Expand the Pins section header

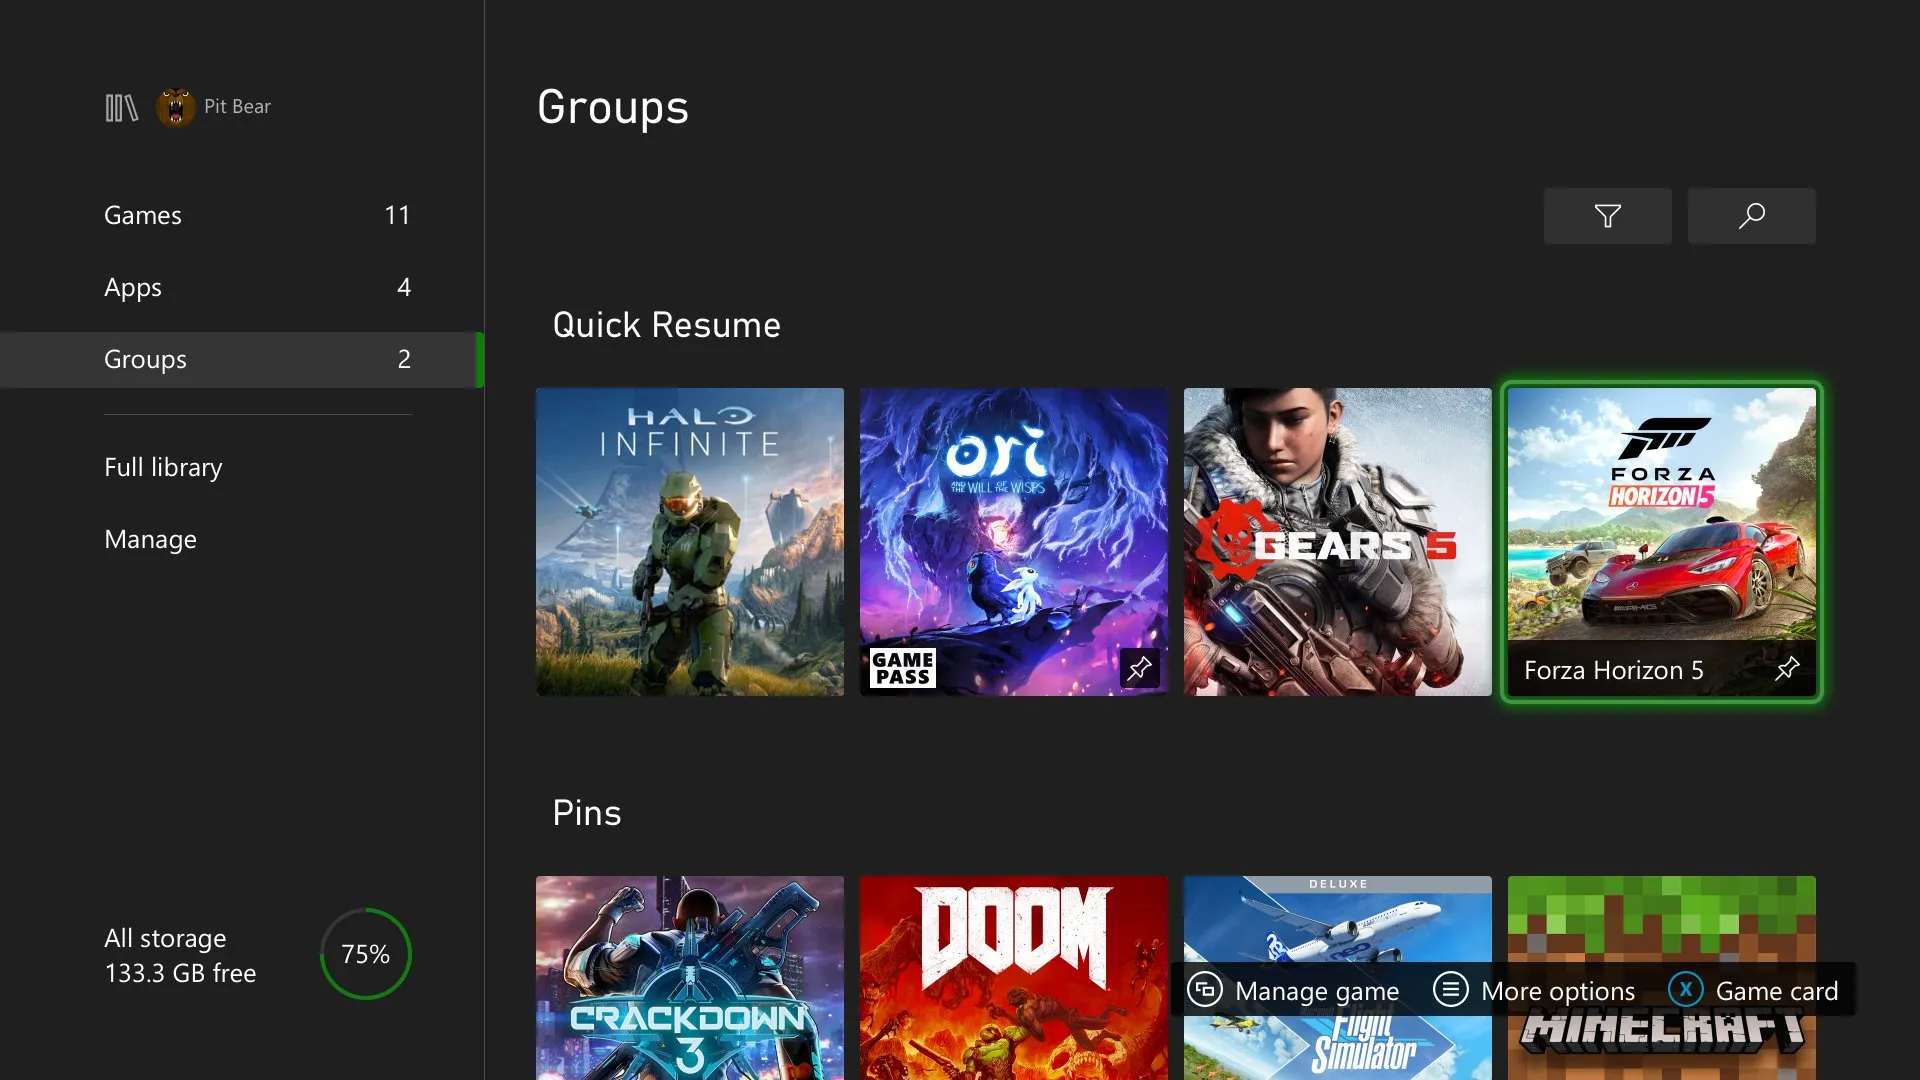click(x=587, y=812)
